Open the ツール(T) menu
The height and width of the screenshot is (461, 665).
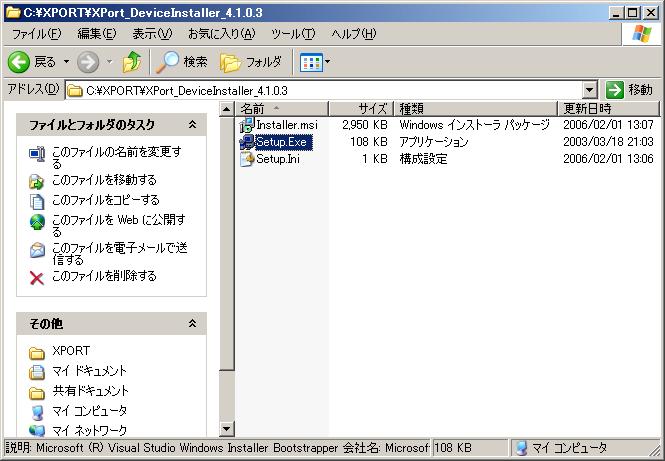pyautogui.click(x=293, y=34)
